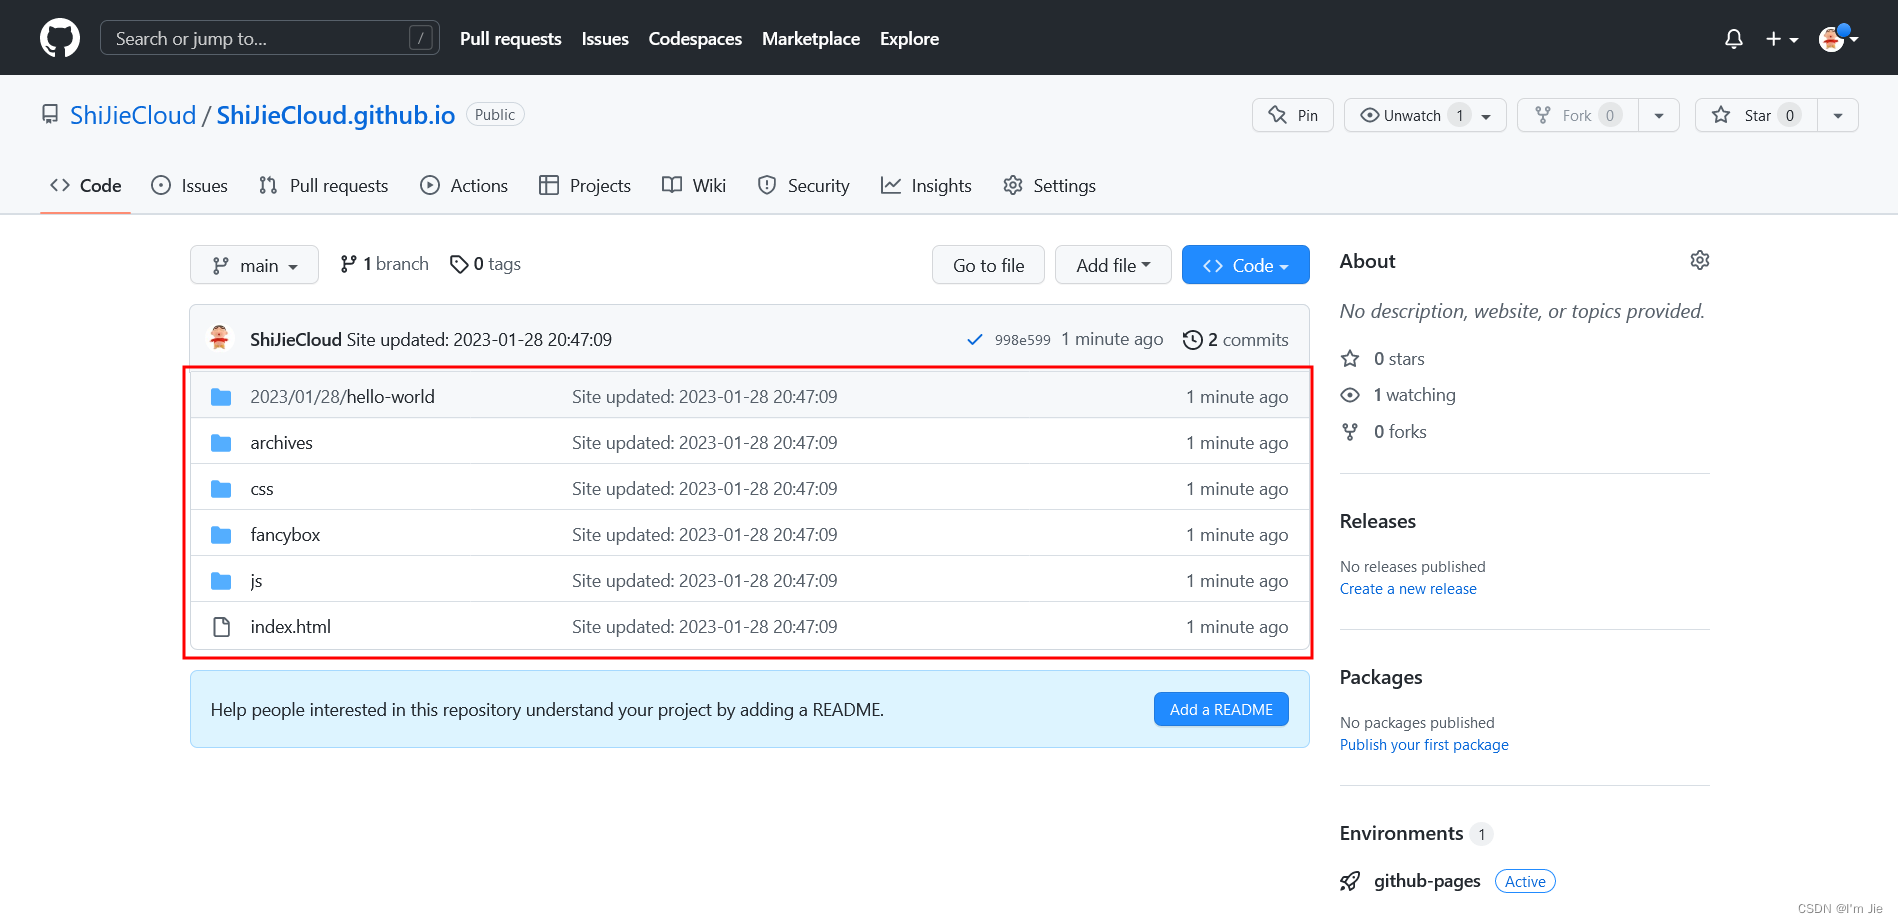This screenshot has height=923, width=1898.
Task: Edit About details with gear icon
Action: tap(1699, 260)
